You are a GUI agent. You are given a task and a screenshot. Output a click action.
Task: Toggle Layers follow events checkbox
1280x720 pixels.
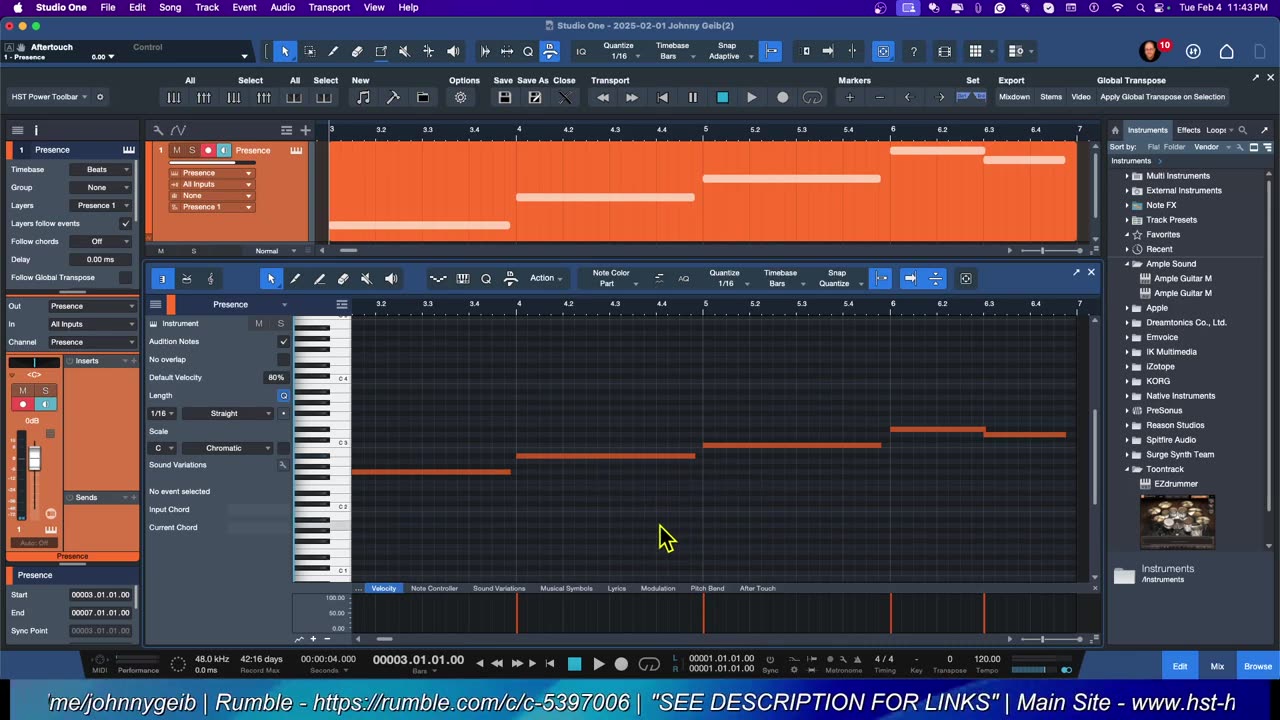125,223
